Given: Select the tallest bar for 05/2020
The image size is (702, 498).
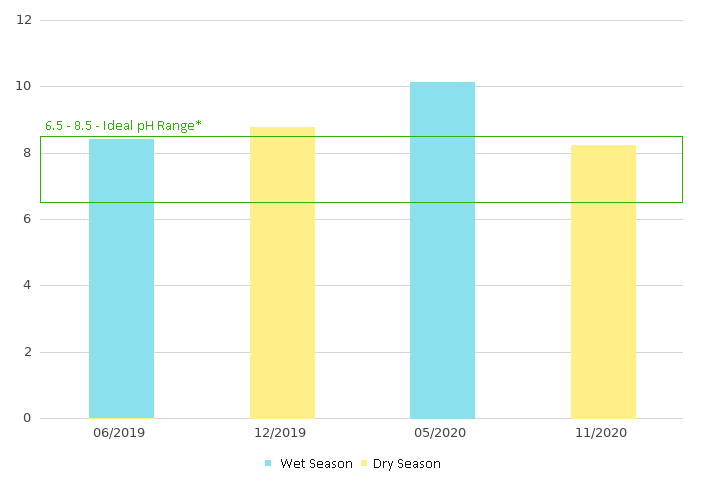Looking at the screenshot, I should point(442,250).
